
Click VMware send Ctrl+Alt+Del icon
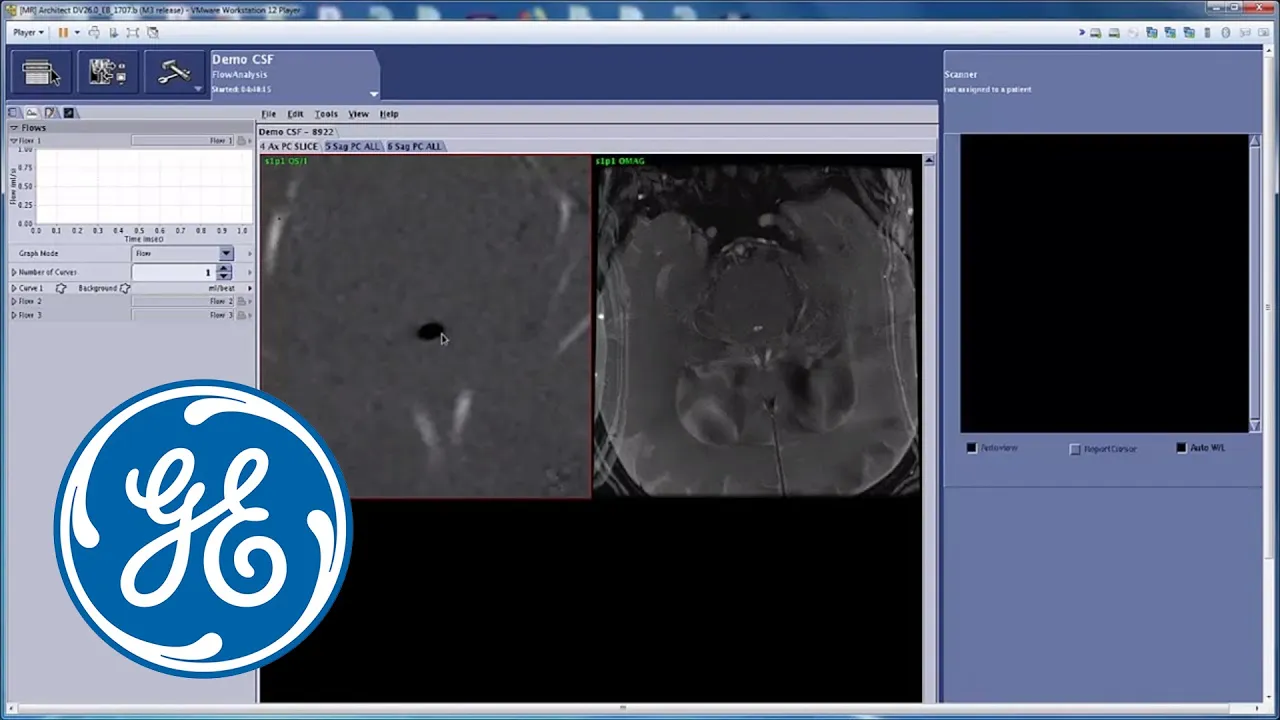(95, 33)
